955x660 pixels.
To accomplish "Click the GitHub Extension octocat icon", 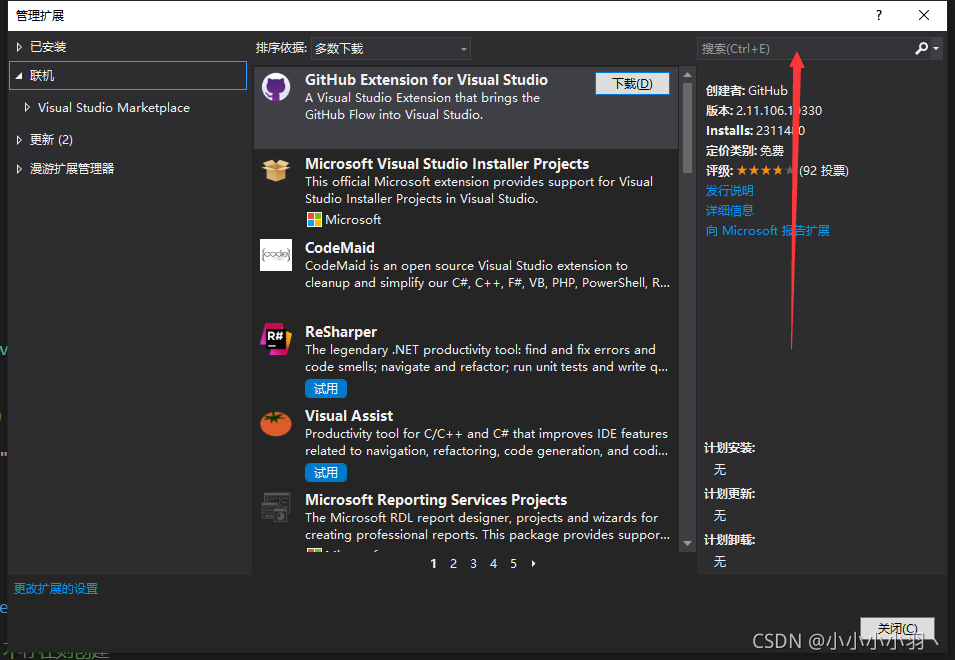I will tap(275, 87).
